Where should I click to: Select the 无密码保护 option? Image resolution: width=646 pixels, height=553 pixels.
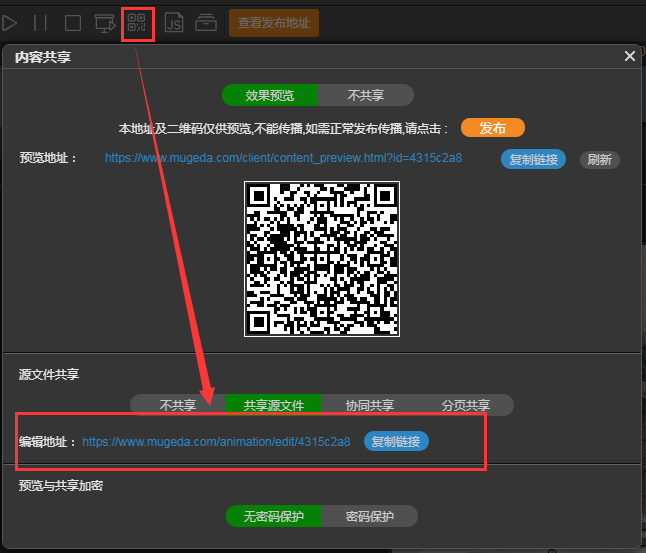click(x=274, y=516)
